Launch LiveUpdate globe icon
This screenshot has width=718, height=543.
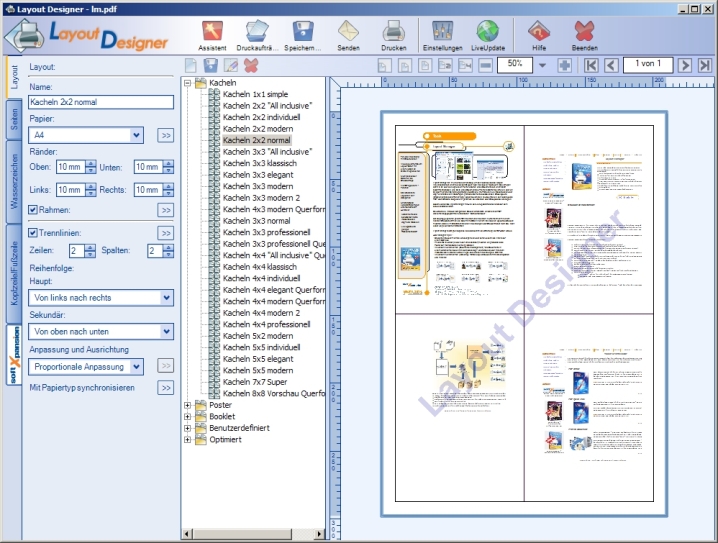[x=487, y=33]
